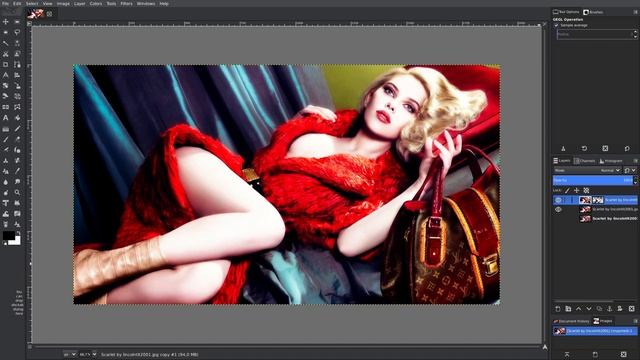This screenshot has height=360, width=640.
Task: Toggle Quick Mask at canvas bottom-left
Action: (x=29, y=347)
